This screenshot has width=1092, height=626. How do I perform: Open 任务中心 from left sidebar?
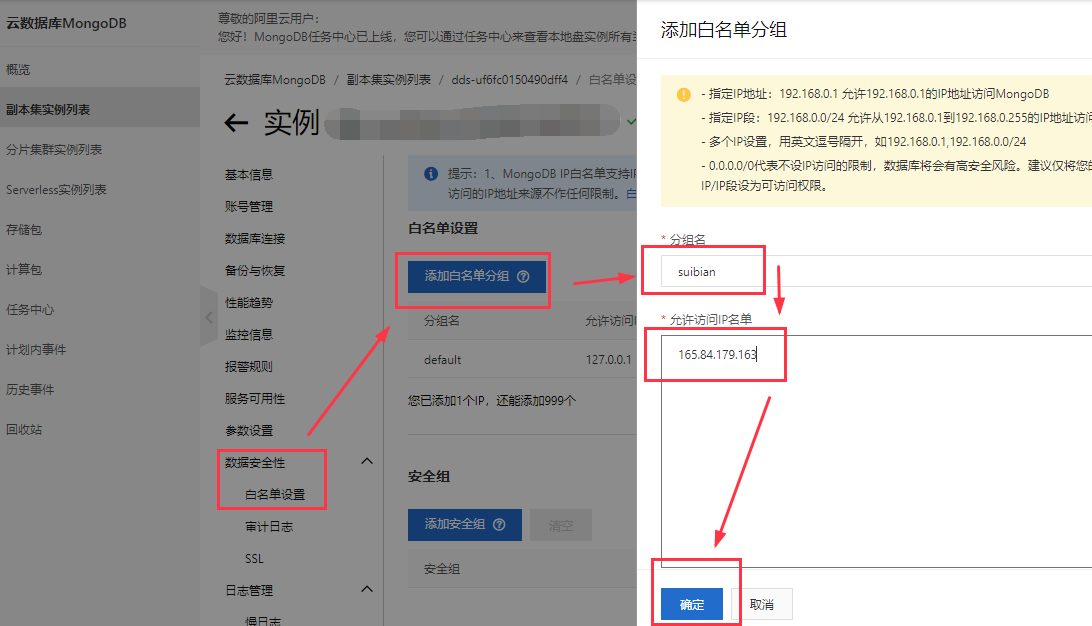coord(30,310)
